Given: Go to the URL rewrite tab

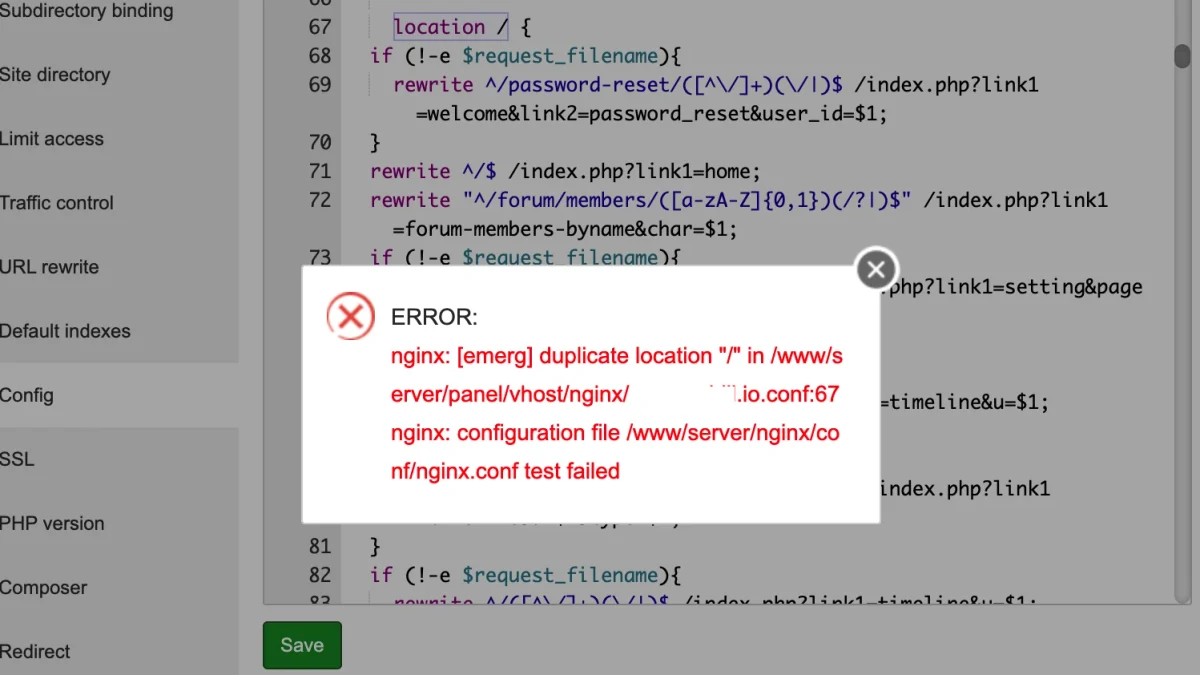Looking at the screenshot, I should [50, 267].
